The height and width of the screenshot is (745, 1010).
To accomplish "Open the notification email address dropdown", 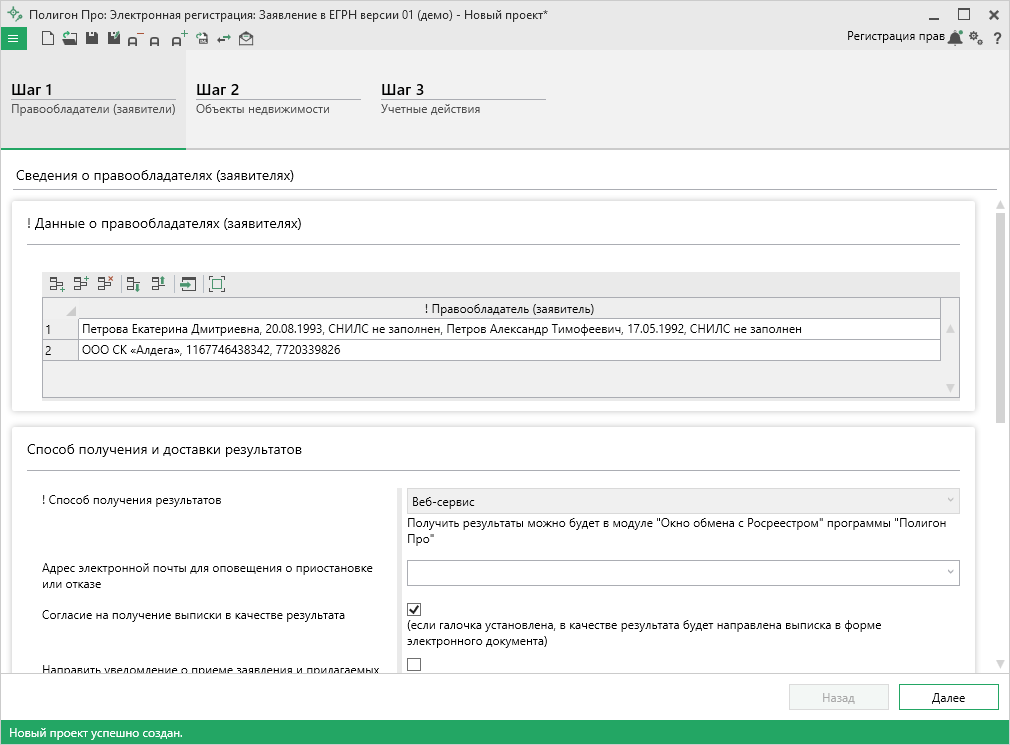I will pos(949,572).
